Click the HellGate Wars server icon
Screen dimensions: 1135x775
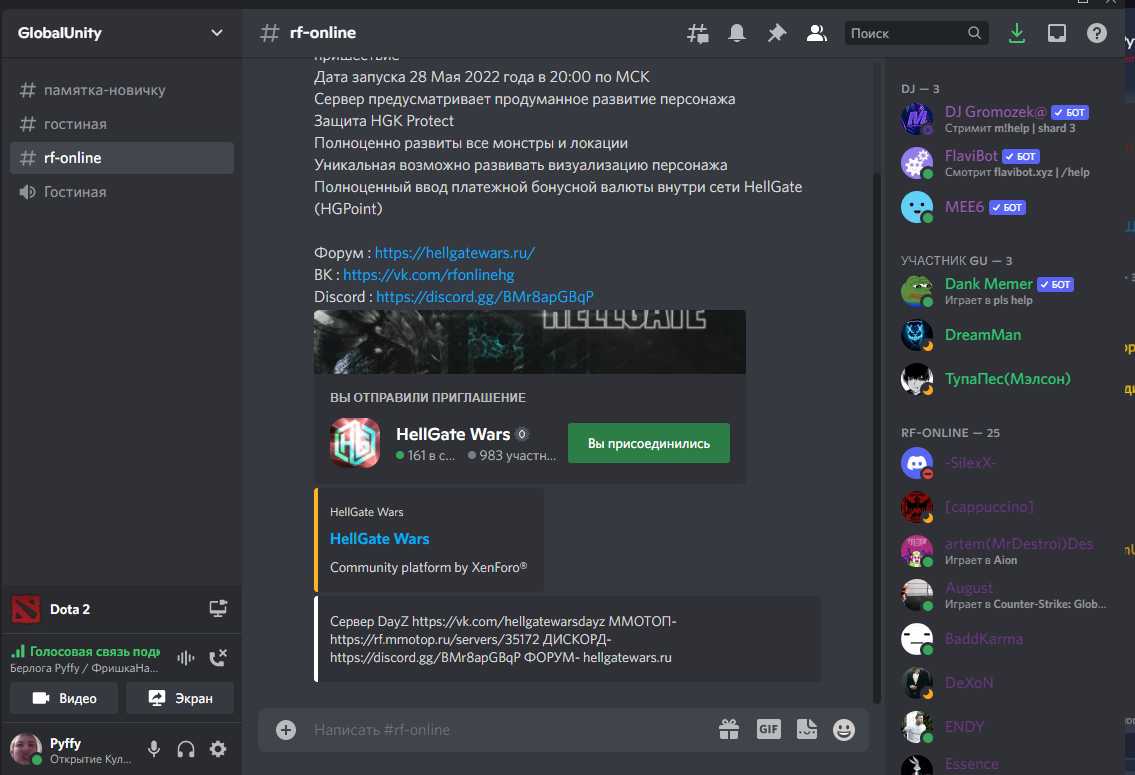355,443
